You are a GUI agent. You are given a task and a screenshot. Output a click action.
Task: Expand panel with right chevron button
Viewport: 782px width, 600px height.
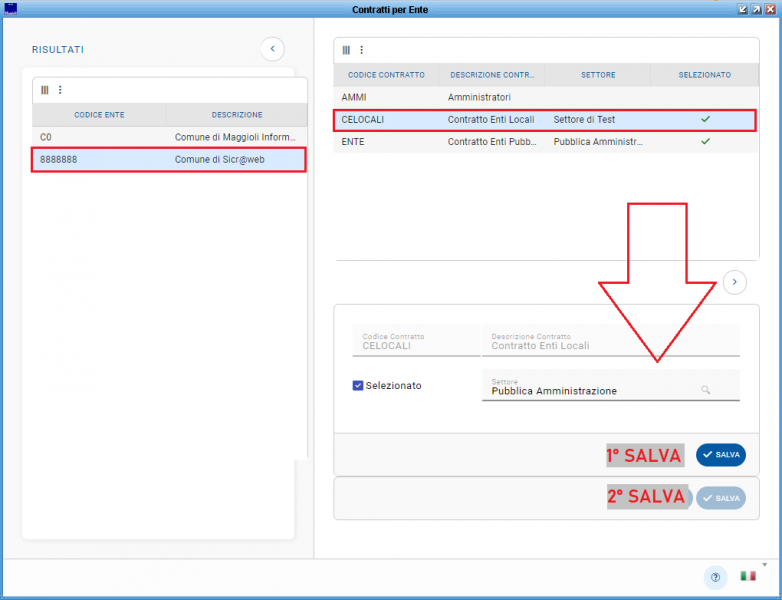tap(735, 282)
